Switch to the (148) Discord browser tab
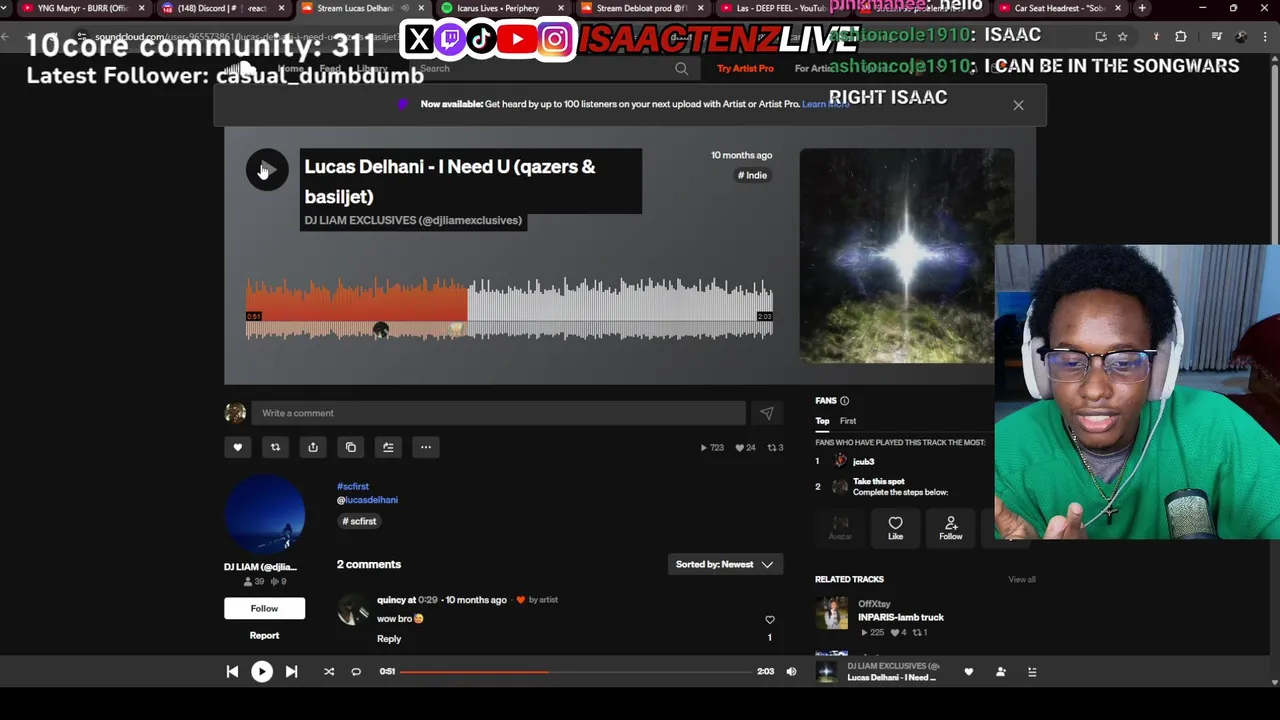The width and height of the screenshot is (1280, 720). point(222,8)
